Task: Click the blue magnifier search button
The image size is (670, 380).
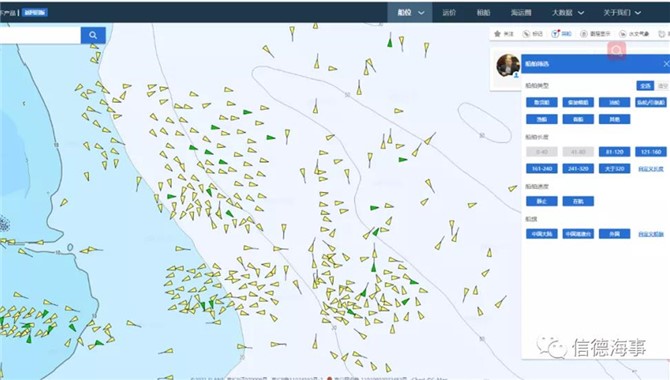Action: click(93, 35)
